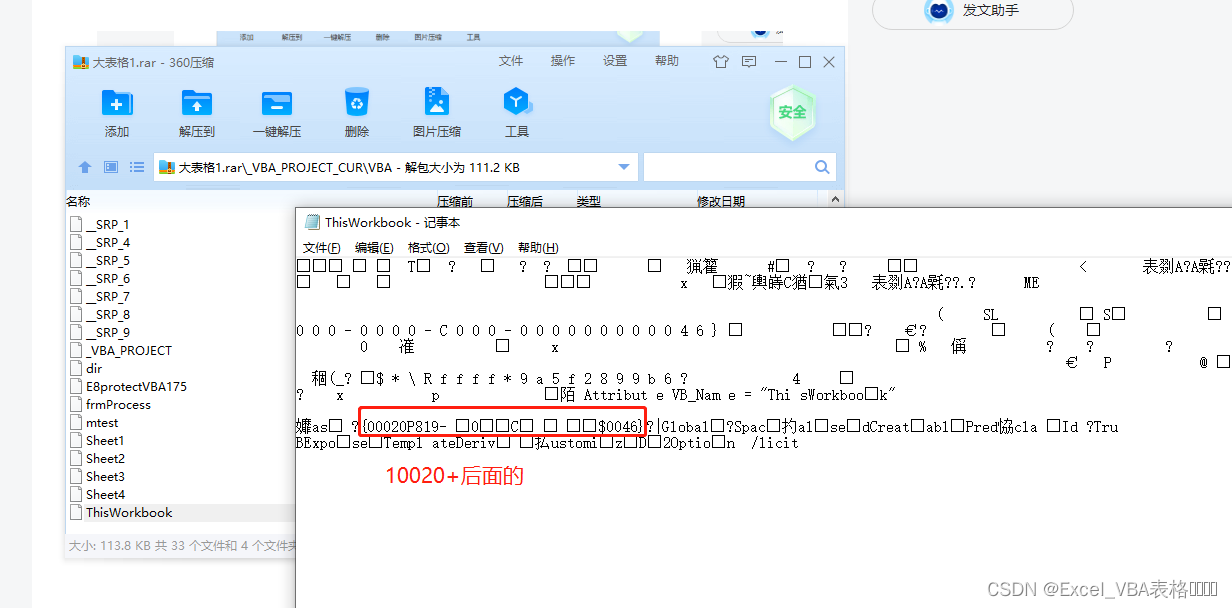Switch to list view icon
Image resolution: width=1232 pixels, height=608 pixels.
137,167
